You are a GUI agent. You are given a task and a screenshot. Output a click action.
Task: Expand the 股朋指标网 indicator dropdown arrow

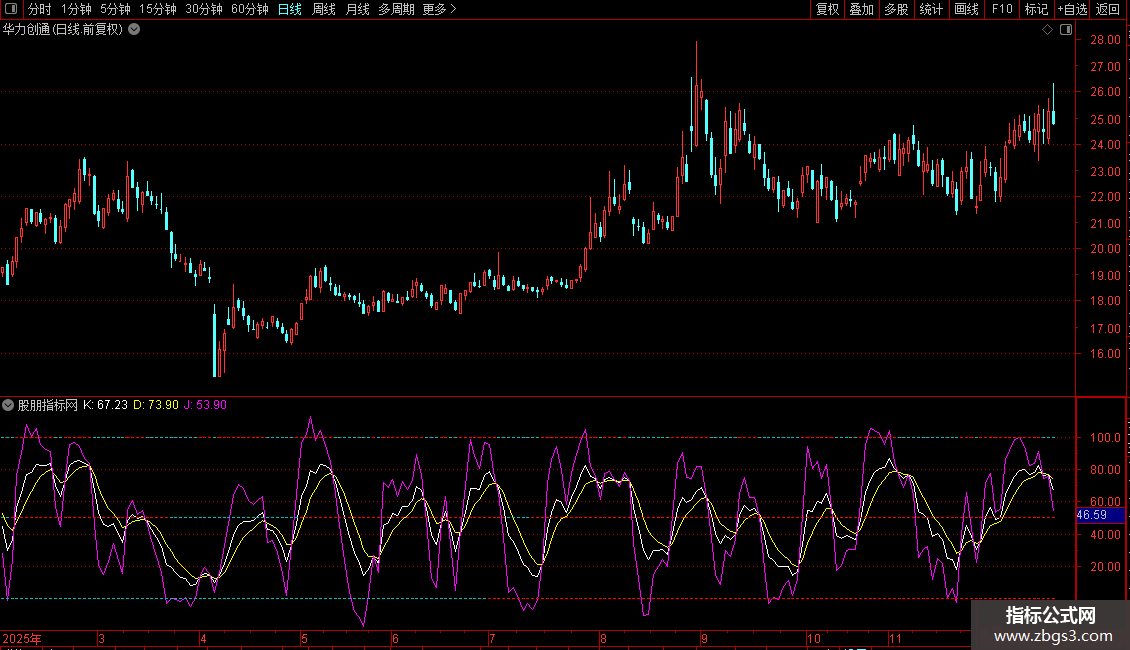(8, 405)
